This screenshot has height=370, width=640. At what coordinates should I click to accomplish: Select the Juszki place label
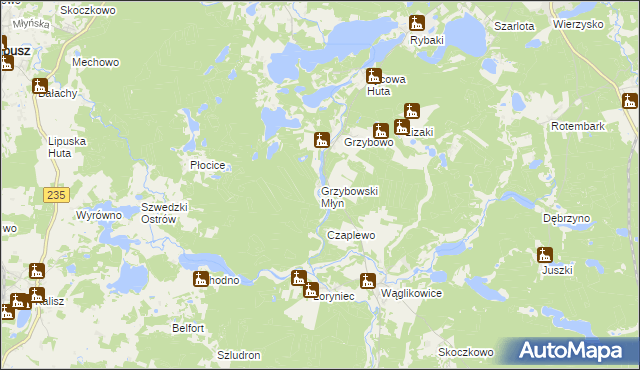tap(558, 270)
